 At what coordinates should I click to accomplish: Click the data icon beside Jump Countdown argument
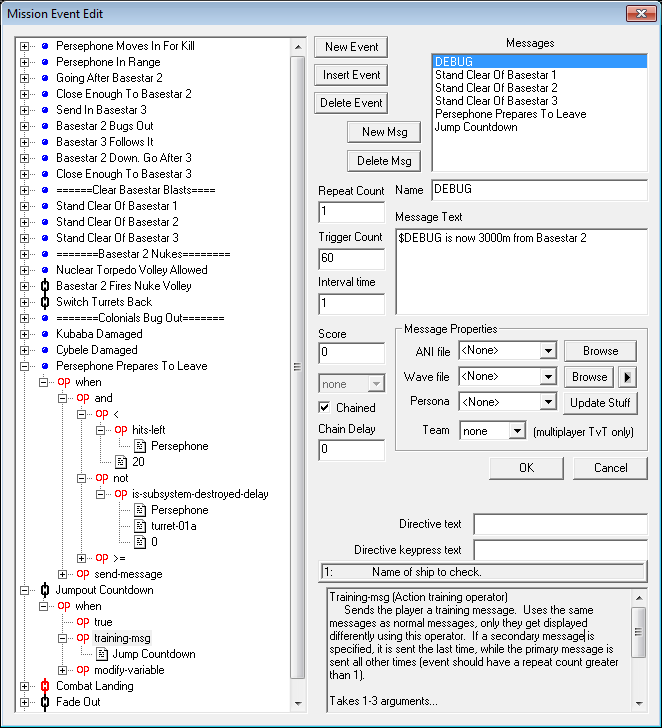(x=102, y=654)
